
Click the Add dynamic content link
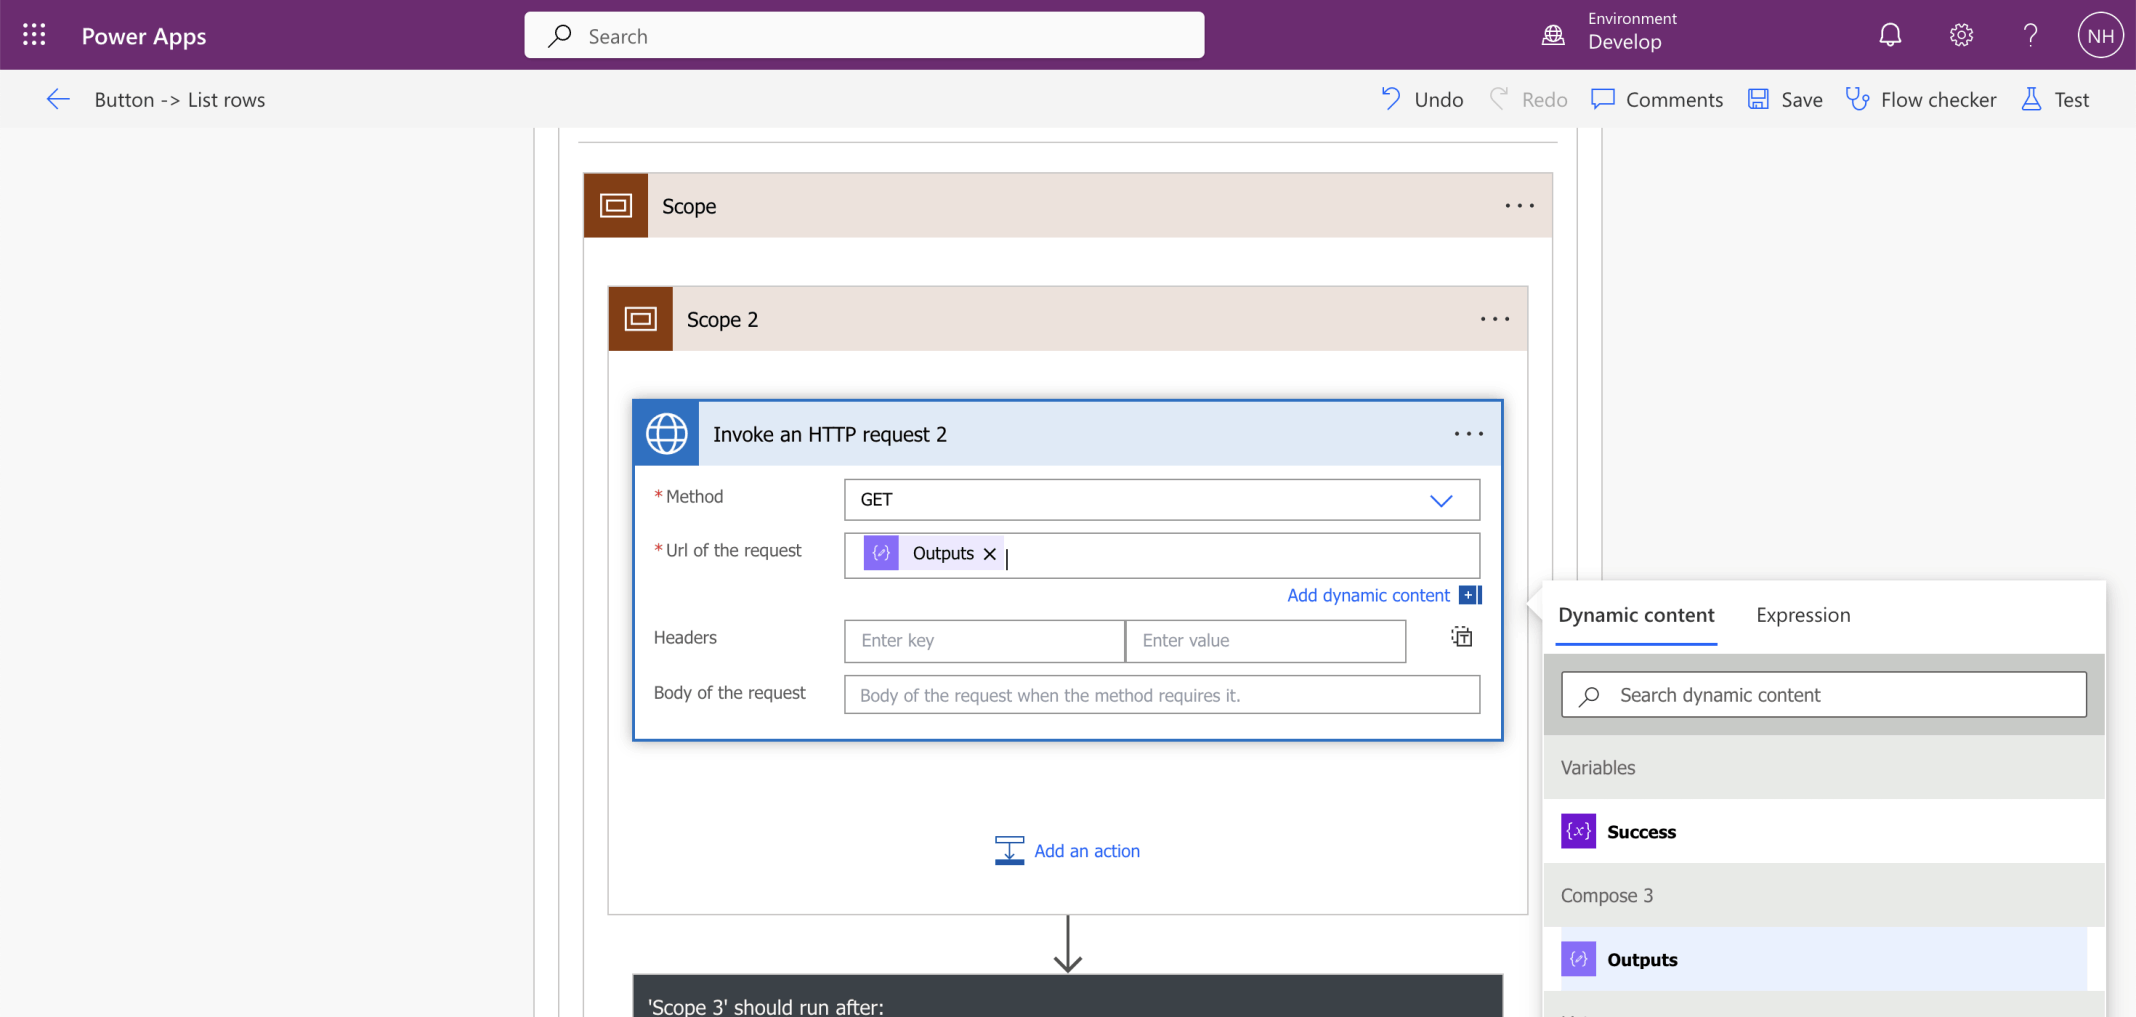pos(1368,595)
